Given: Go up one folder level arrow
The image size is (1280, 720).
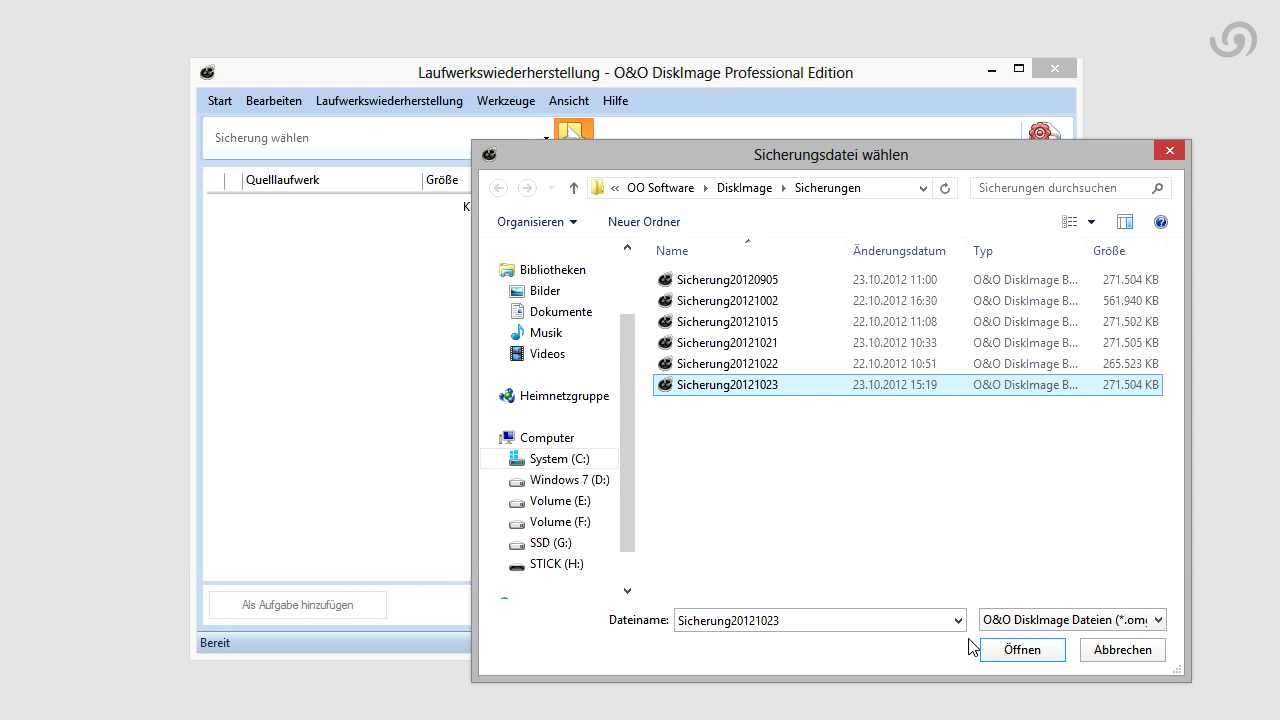Looking at the screenshot, I should (x=573, y=188).
